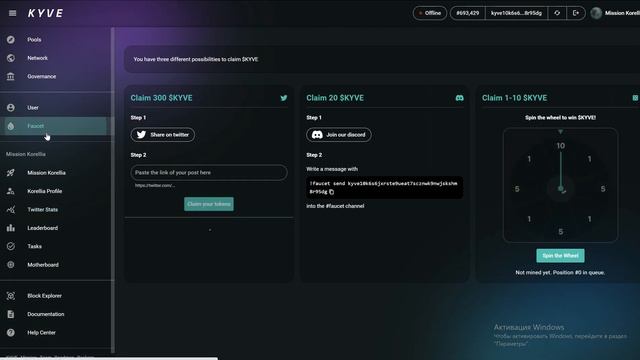Click the Offline status indicator

pyautogui.click(x=430, y=13)
